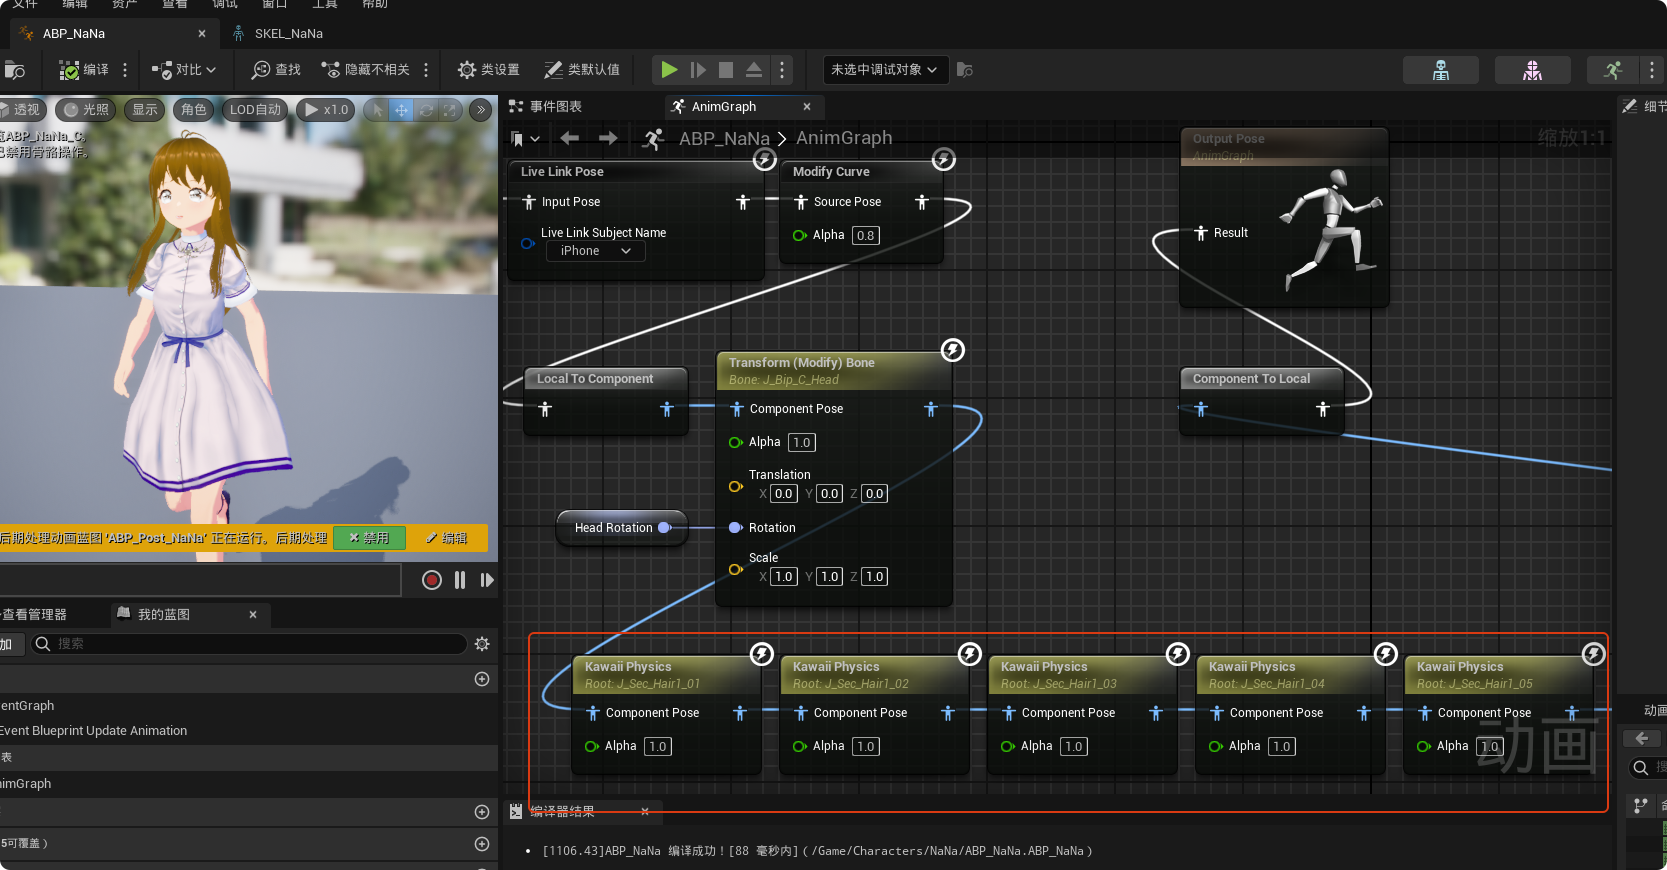Expand viewport toolbar overflow chevrons
This screenshot has height=870, width=1667.
click(481, 110)
